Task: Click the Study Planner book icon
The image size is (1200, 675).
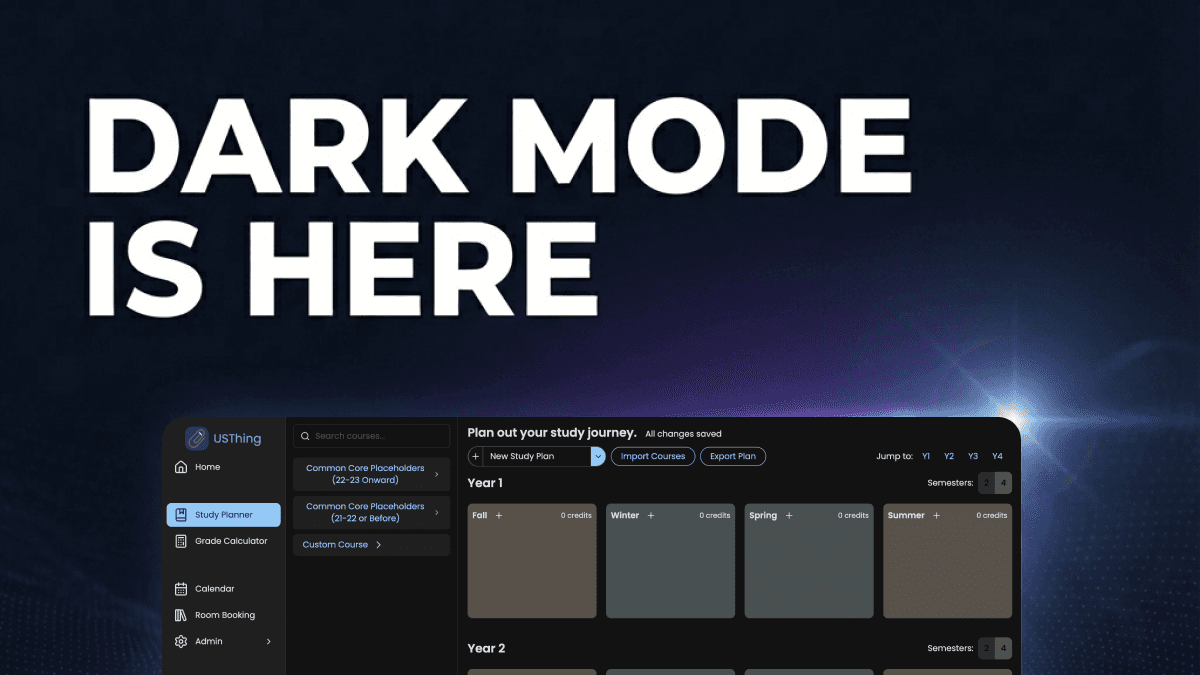Action: 181,515
